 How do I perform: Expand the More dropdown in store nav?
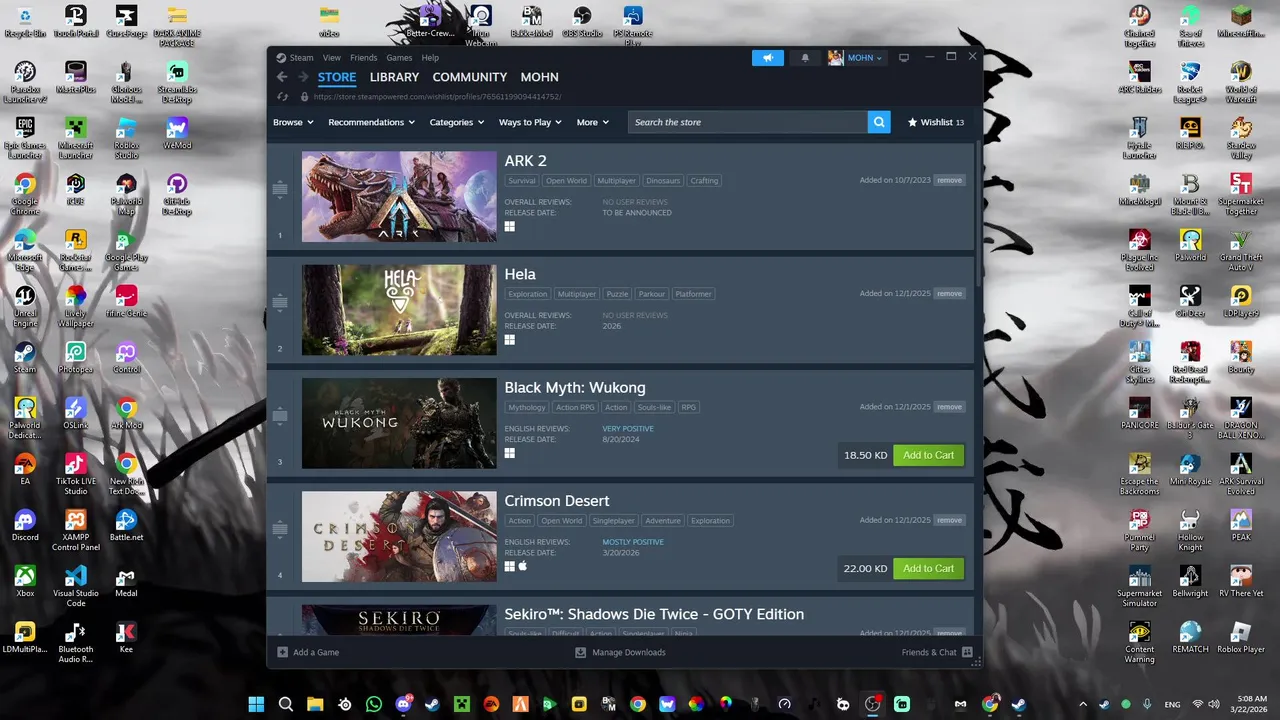point(593,122)
